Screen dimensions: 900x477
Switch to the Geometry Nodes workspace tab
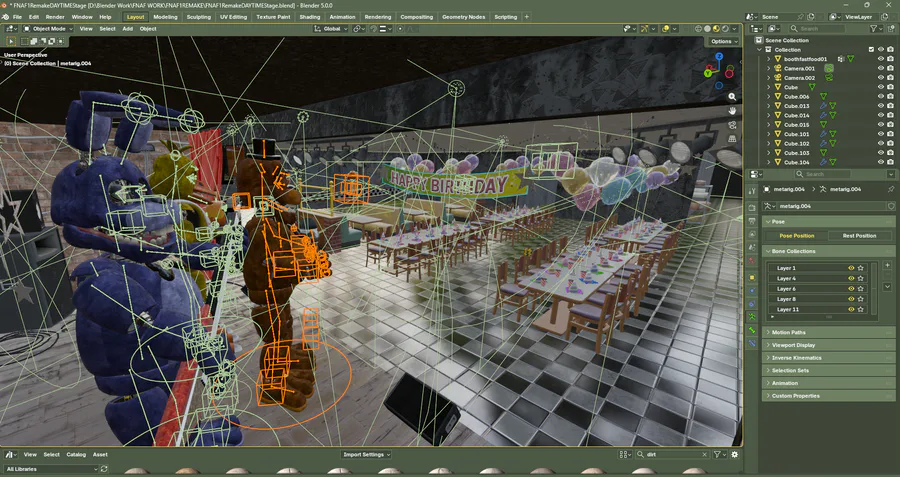pos(463,17)
